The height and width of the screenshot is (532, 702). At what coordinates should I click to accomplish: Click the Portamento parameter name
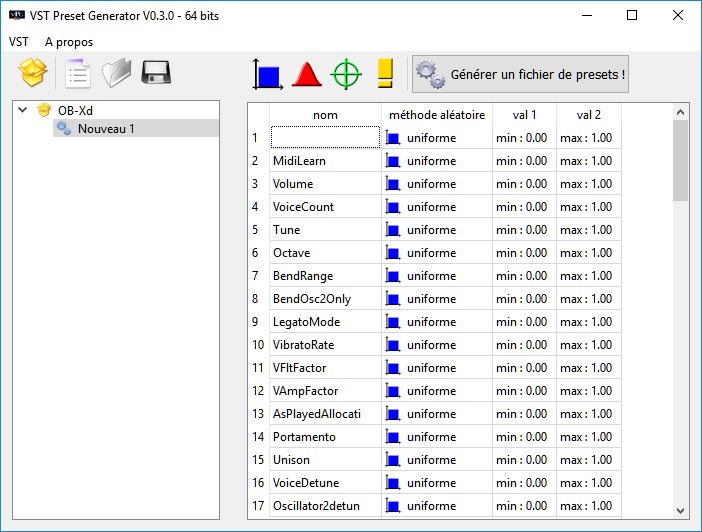[x=304, y=437]
